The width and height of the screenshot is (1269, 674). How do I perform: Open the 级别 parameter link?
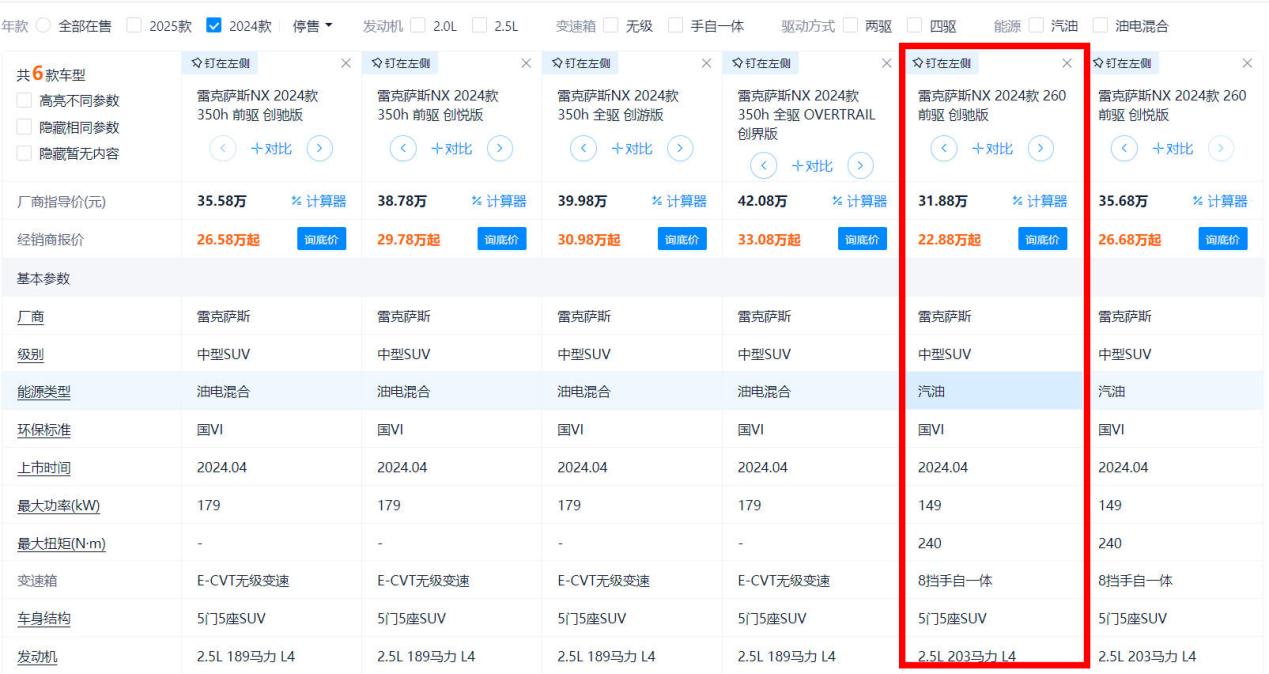point(31,354)
